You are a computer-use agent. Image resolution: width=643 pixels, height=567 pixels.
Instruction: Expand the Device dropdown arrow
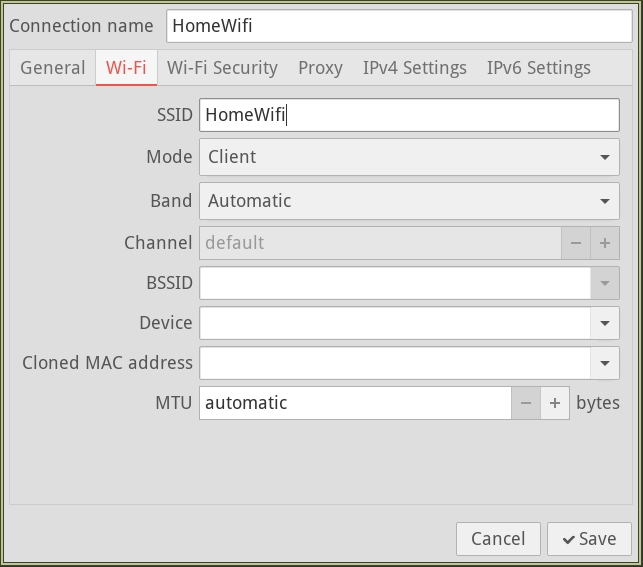click(x=604, y=323)
